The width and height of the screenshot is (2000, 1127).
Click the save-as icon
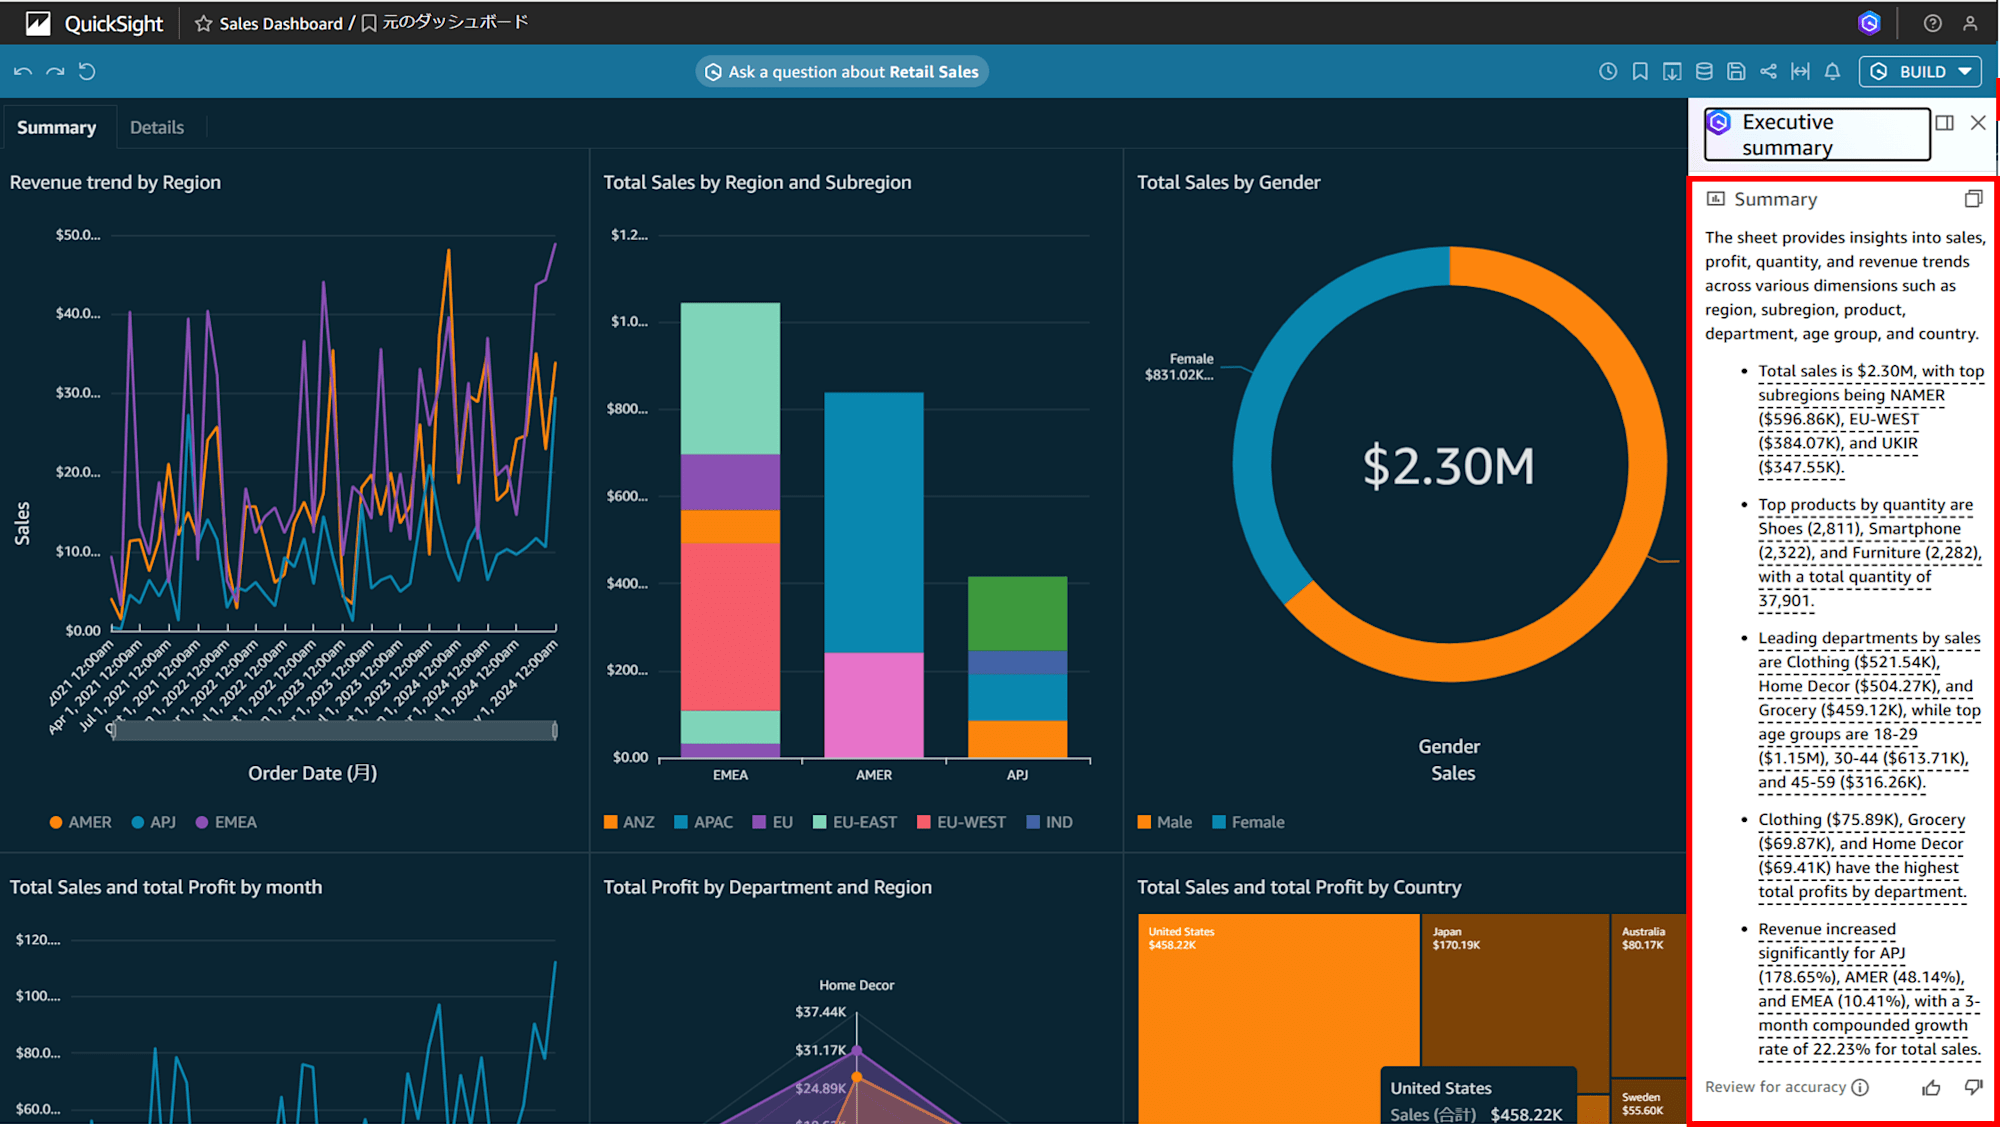(1736, 72)
